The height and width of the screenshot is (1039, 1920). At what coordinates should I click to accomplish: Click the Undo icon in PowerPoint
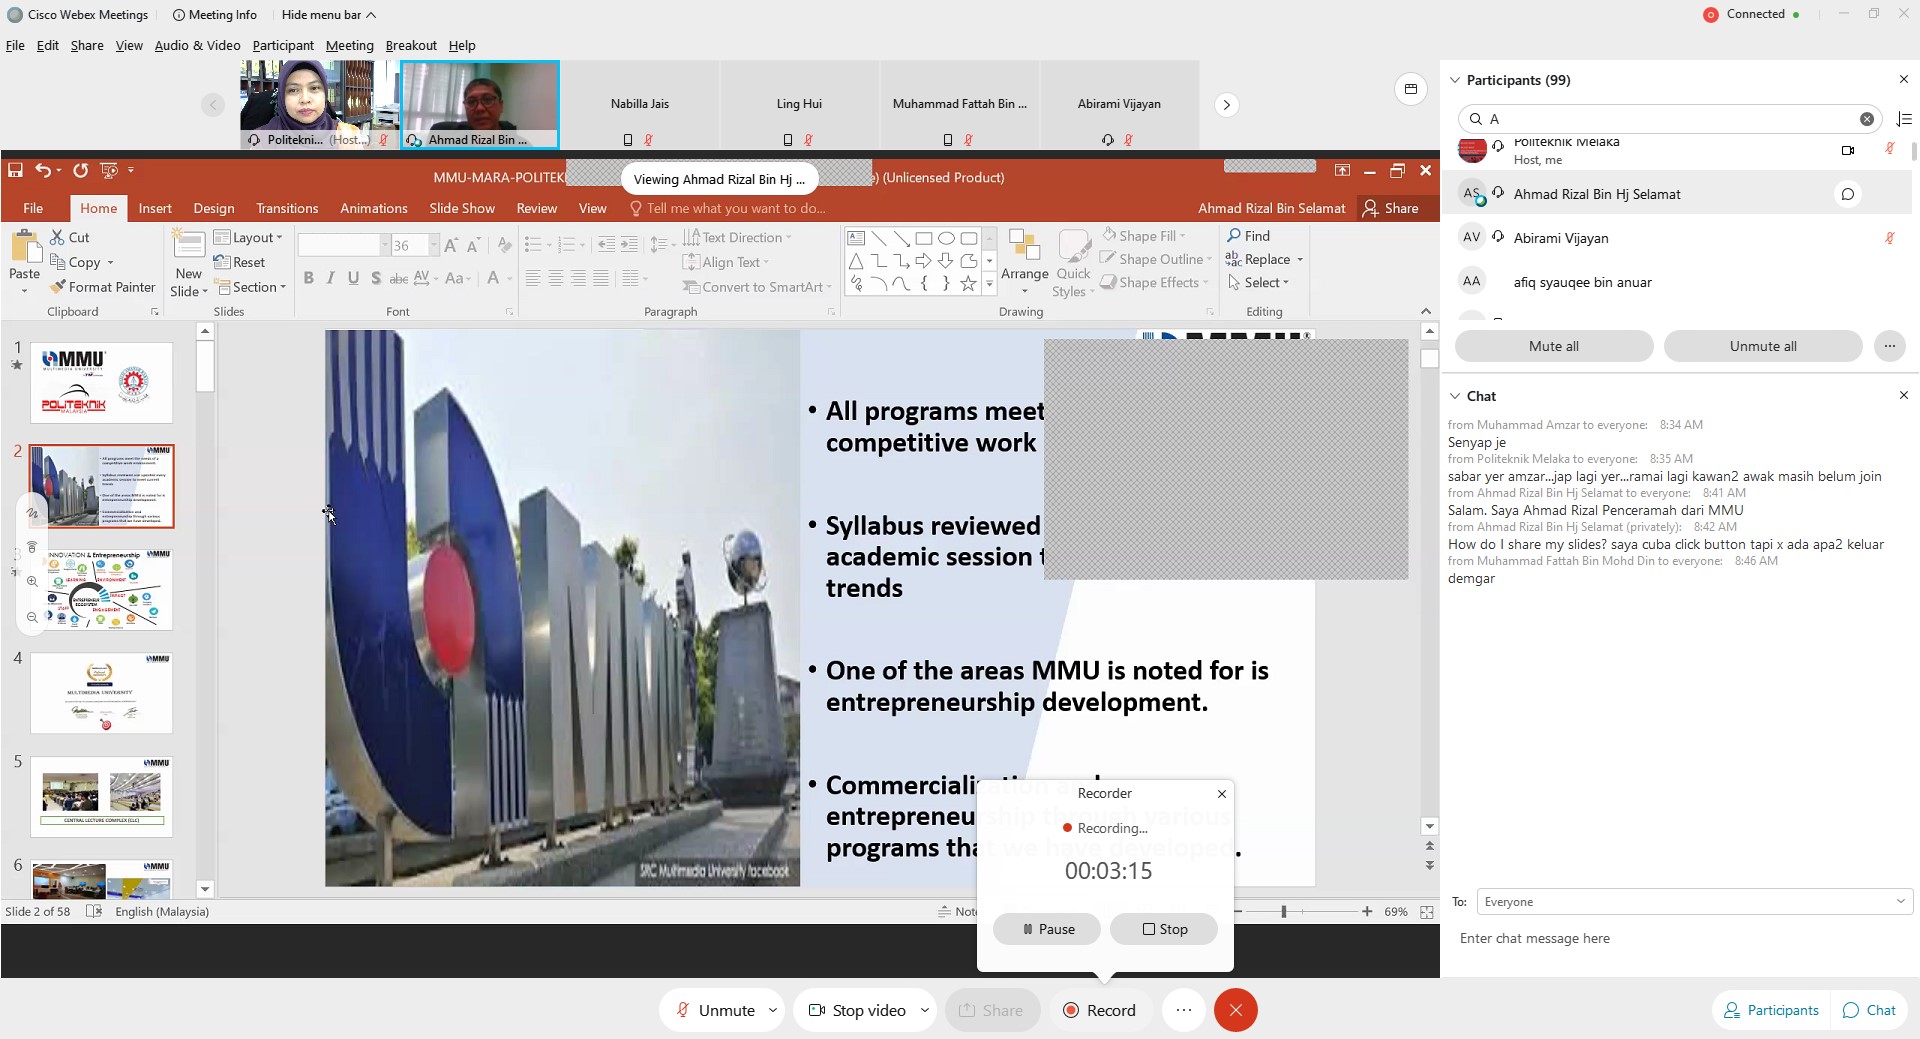click(x=42, y=170)
